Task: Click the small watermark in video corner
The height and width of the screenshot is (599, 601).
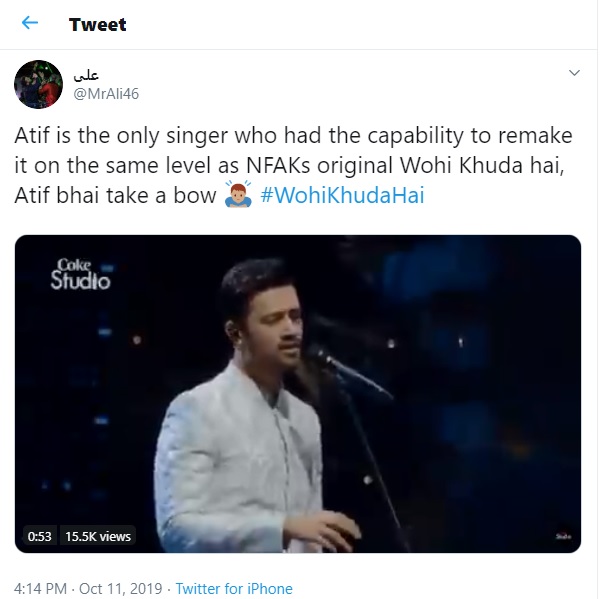Action: pyautogui.click(x=563, y=537)
